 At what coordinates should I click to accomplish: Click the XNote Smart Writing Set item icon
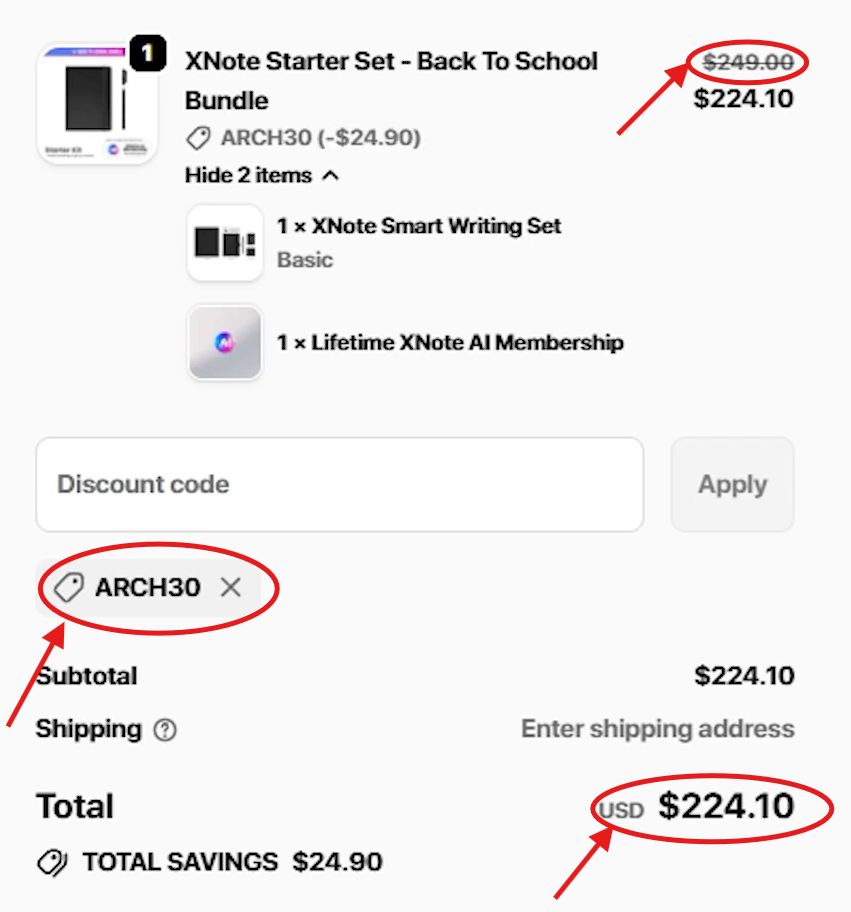(x=224, y=242)
